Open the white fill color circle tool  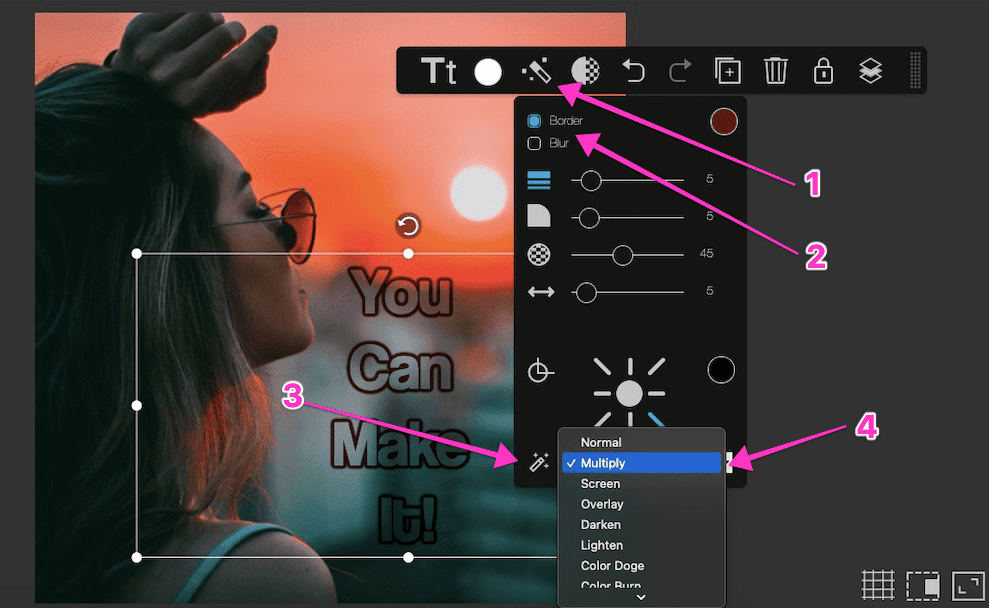487,71
